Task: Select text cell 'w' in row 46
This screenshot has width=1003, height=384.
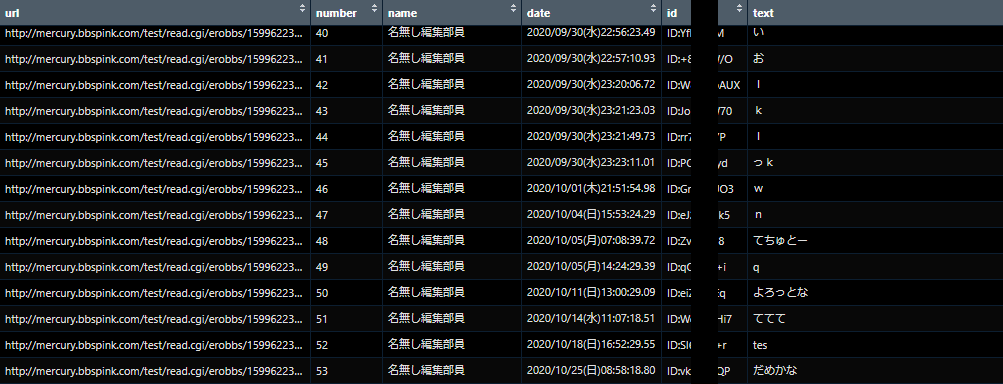Action: (875, 189)
